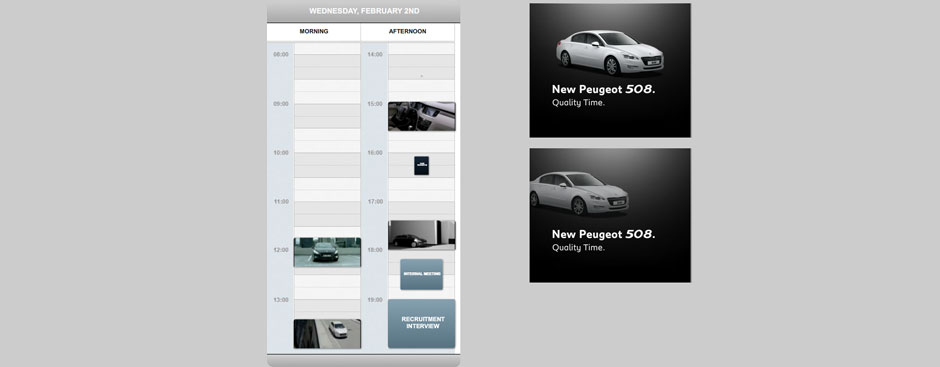This screenshot has width=940, height=367.
Task: Open the Recruitment Interview appointment
Action: [421, 324]
